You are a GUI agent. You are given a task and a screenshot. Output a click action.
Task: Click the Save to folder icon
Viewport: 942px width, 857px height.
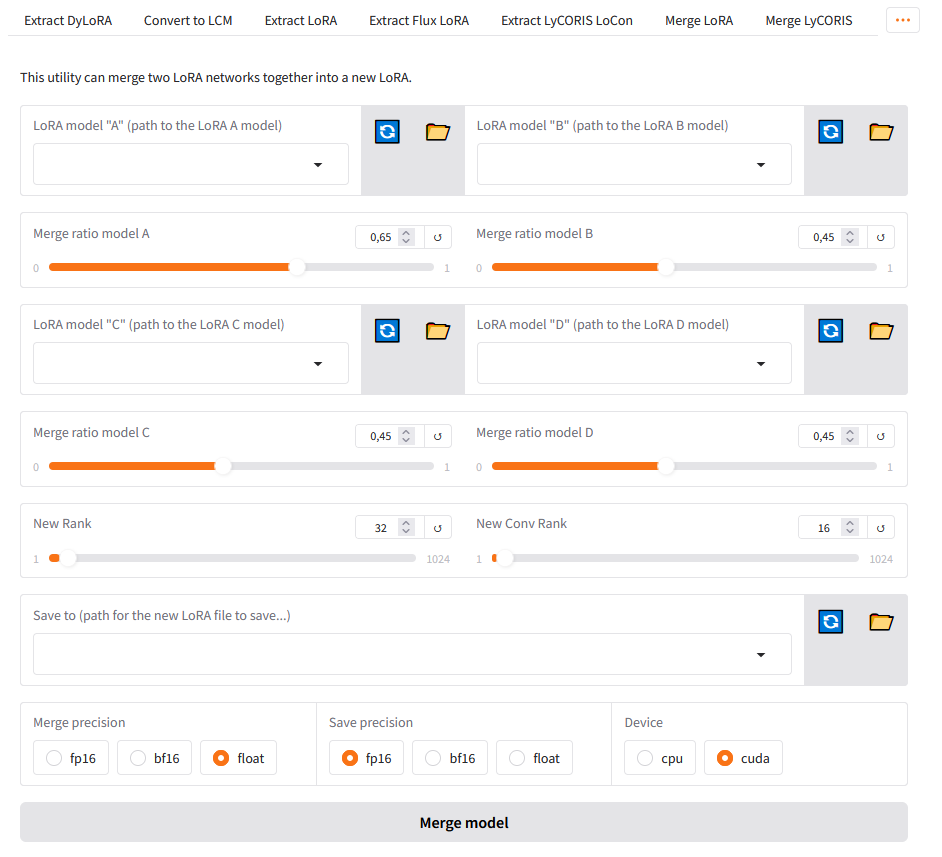(881, 622)
